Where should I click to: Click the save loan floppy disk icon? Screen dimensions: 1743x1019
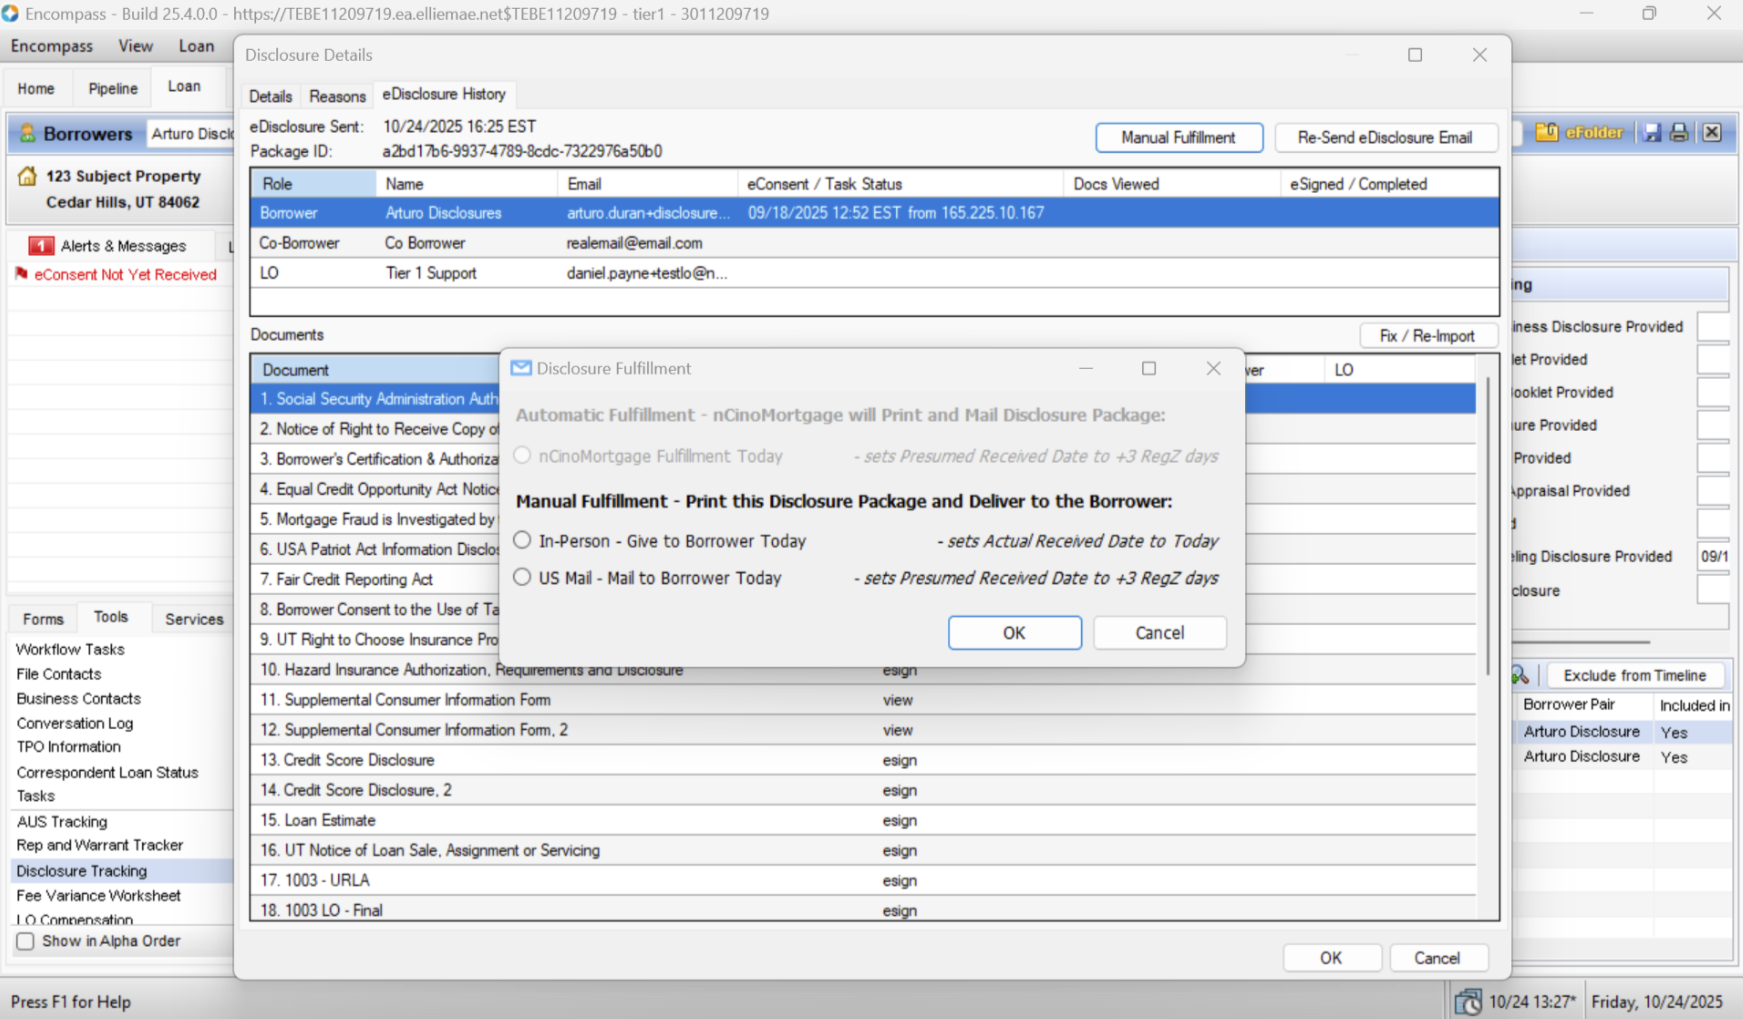(x=1652, y=133)
